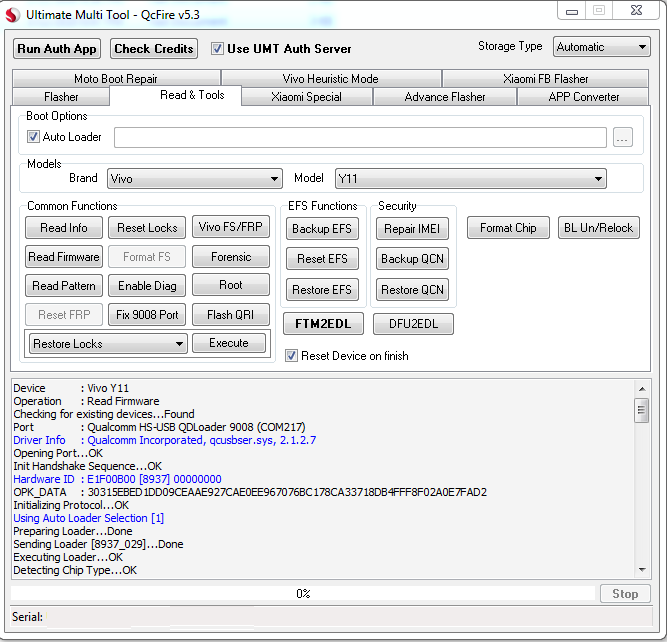Select the Flasher tab
Image resolution: width=667 pixels, height=642 pixels.
(61, 97)
